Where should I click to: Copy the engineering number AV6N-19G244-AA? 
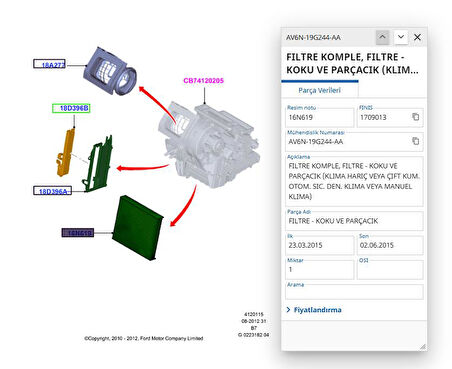click(415, 141)
